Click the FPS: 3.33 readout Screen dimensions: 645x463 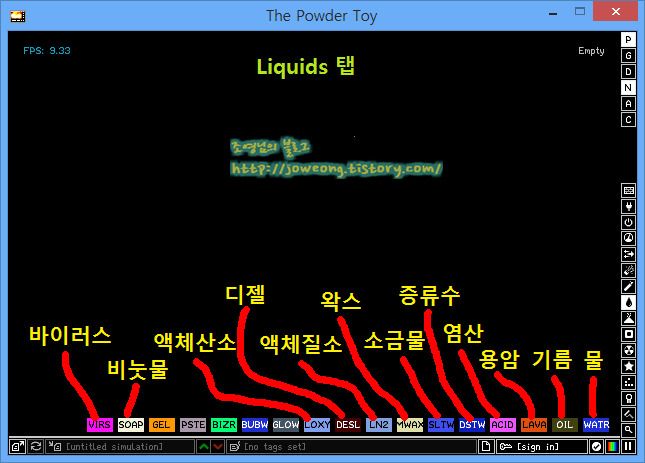46,51
